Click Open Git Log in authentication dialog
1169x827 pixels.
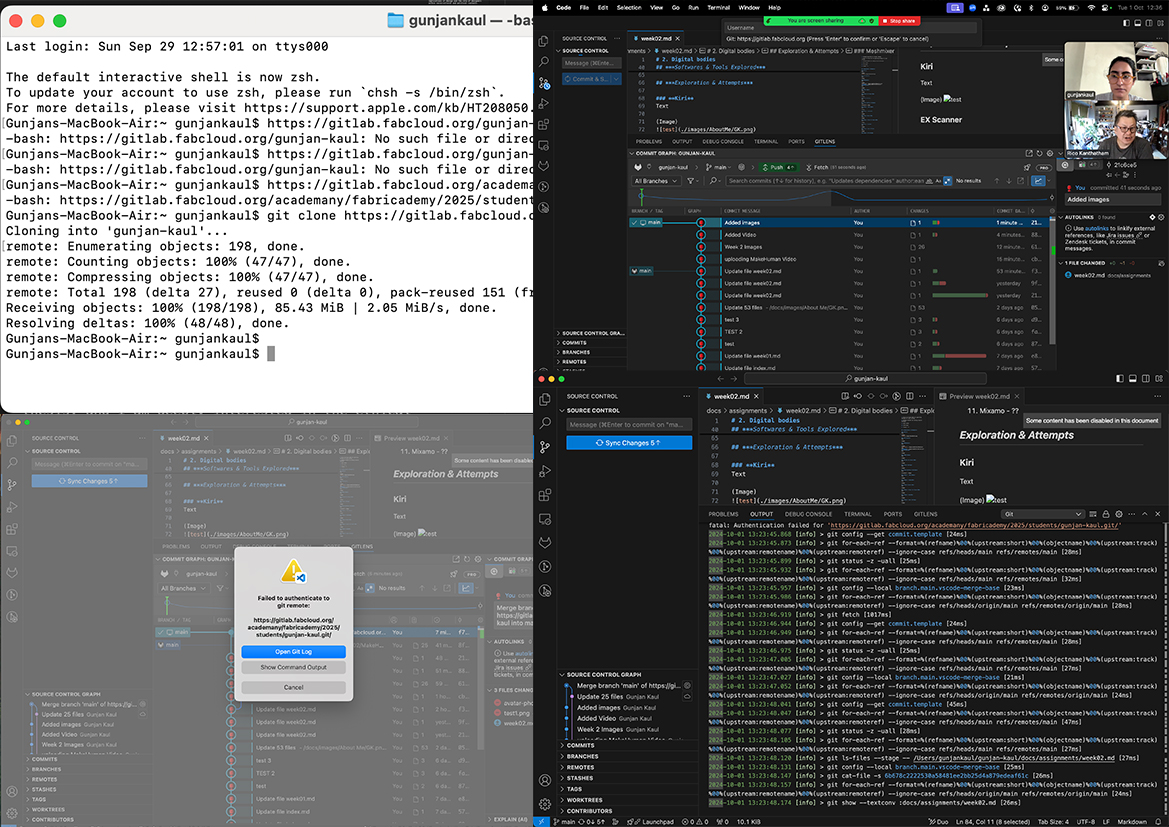294,652
